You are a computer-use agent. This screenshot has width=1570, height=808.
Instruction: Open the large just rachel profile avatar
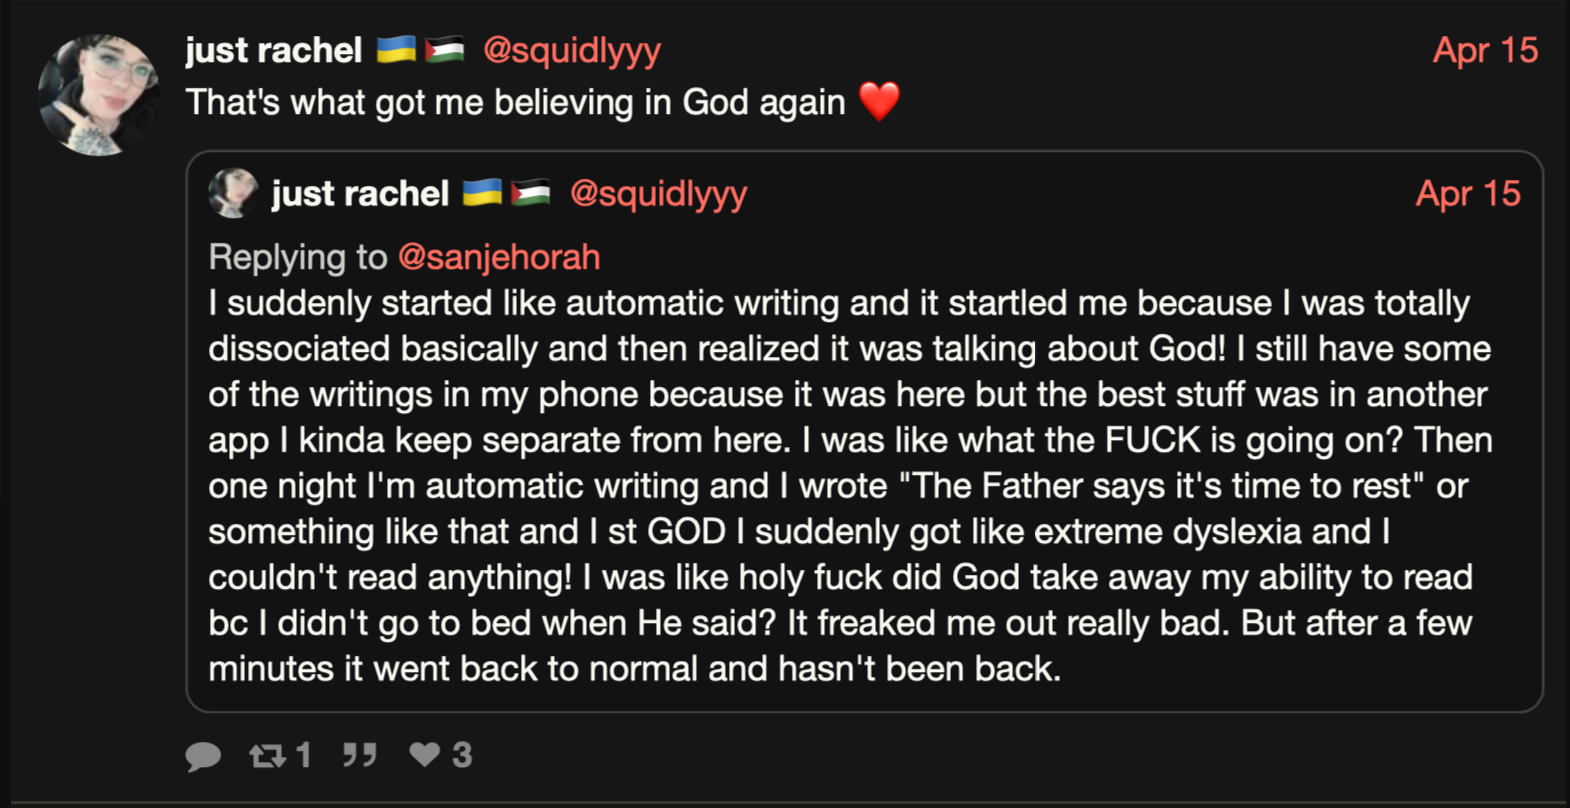pyautogui.click(x=97, y=95)
